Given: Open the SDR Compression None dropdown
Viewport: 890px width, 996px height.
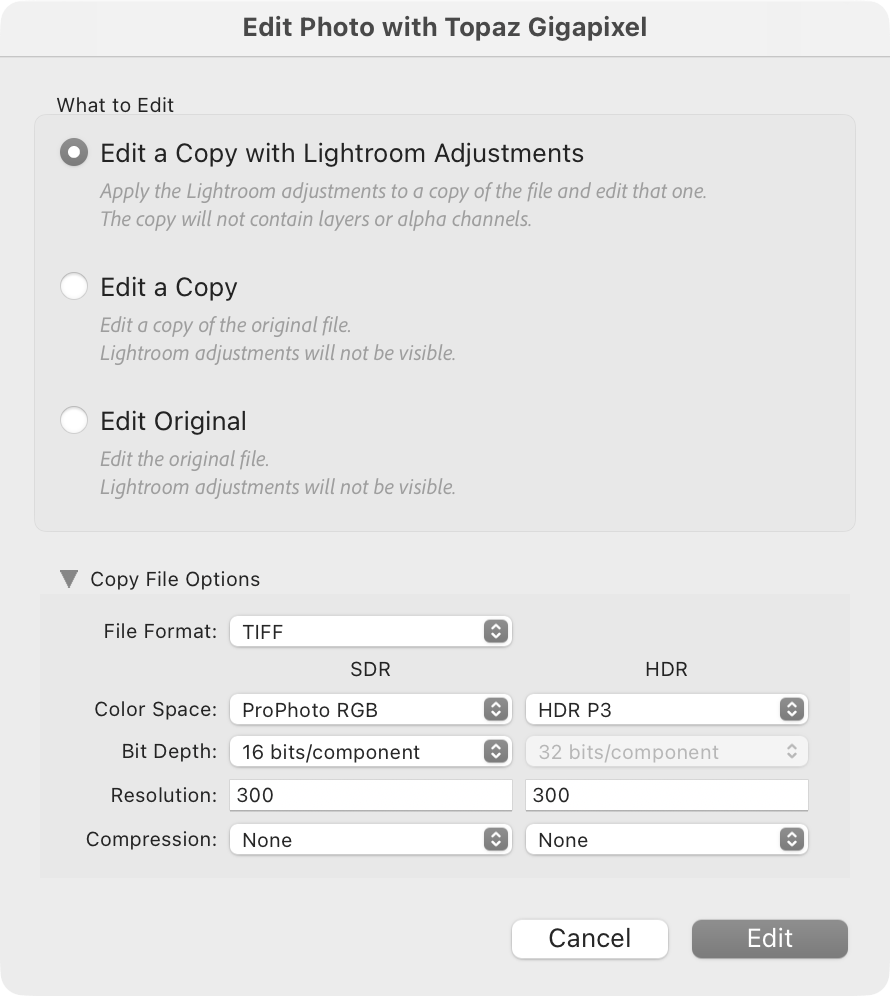Looking at the screenshot, I should pyautogui.click(x=370, y=840).
